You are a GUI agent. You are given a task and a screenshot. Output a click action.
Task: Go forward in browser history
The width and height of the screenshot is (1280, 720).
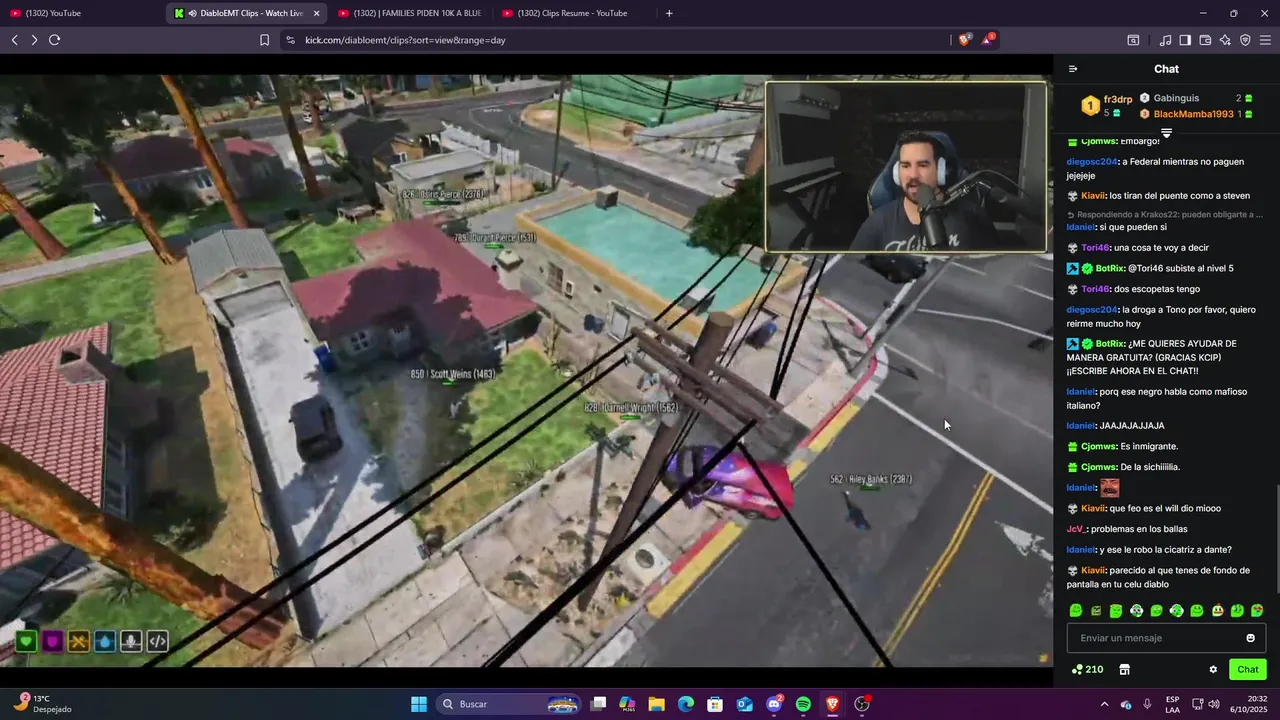click(x=34, y=40)
